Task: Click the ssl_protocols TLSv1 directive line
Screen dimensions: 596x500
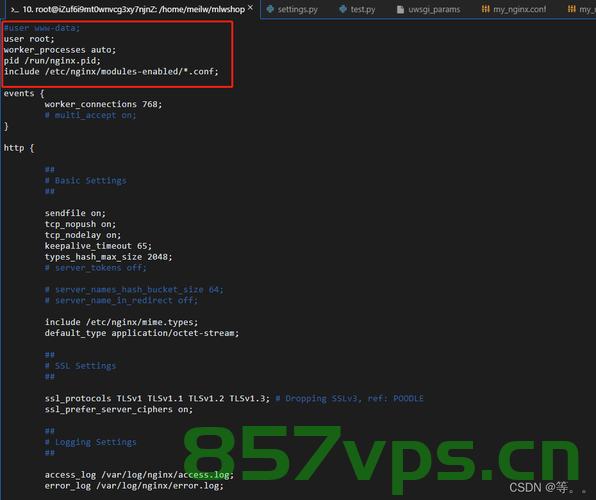Action: pyautogui.click(x=157, y=398)
